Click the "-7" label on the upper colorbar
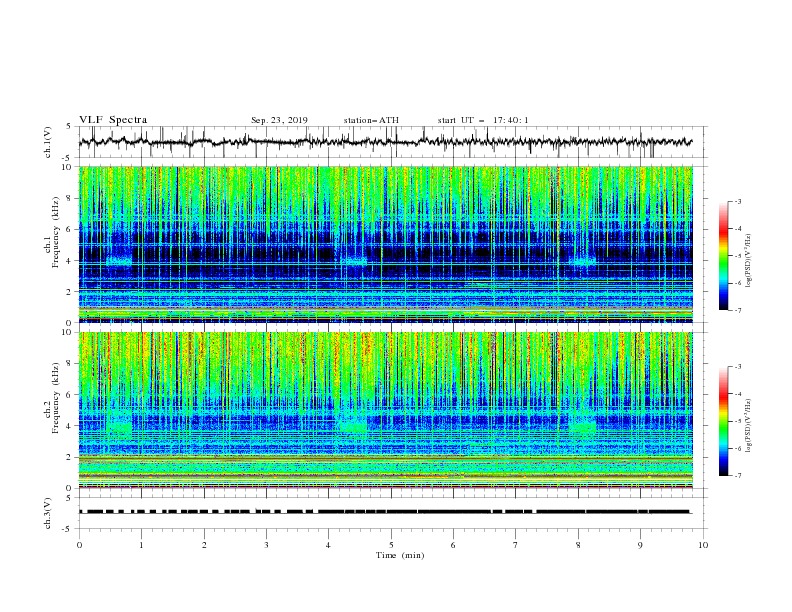792x612 pixels. [x=738, y=310]
